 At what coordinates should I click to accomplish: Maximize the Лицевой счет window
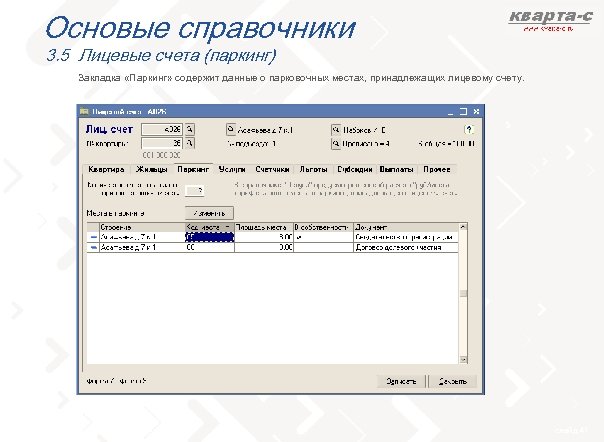point(463,112)
